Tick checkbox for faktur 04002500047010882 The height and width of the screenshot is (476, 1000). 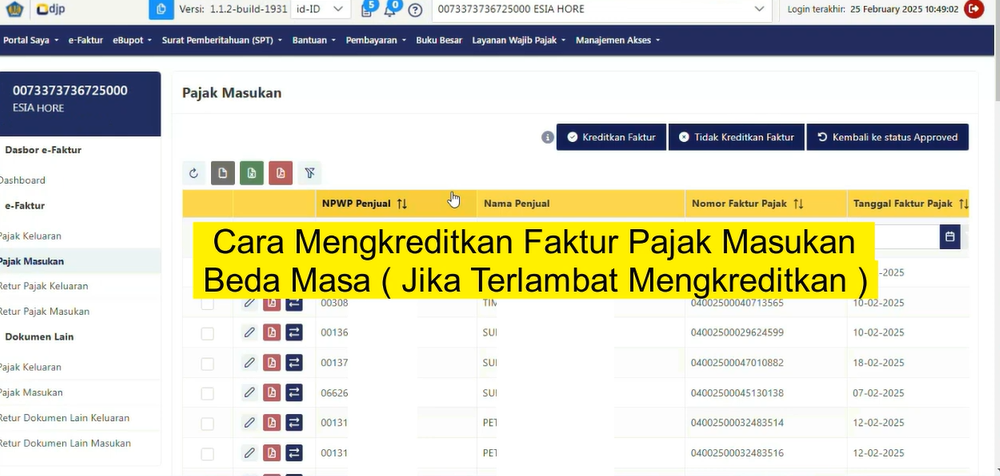207,364
